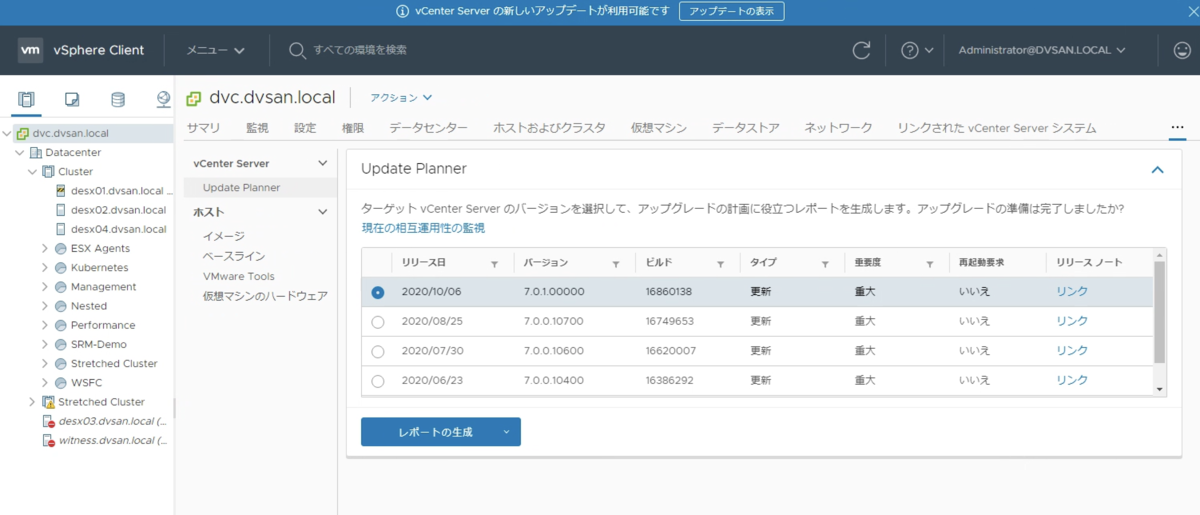
Task: Switch to the ネットワーク tab
Action: click(838, 128)
